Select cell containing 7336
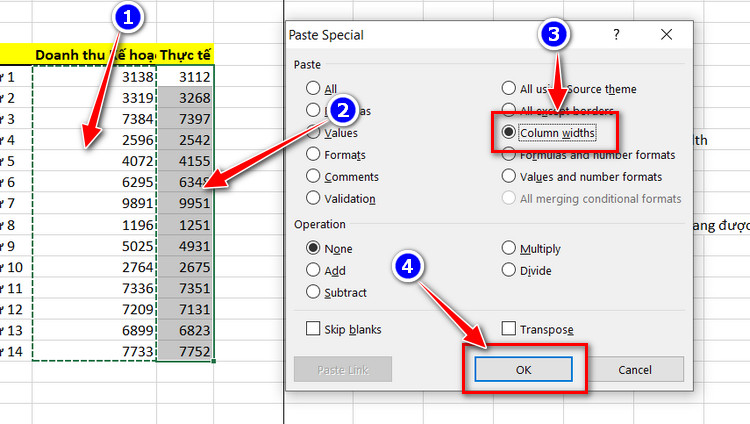 click(94, 288)
